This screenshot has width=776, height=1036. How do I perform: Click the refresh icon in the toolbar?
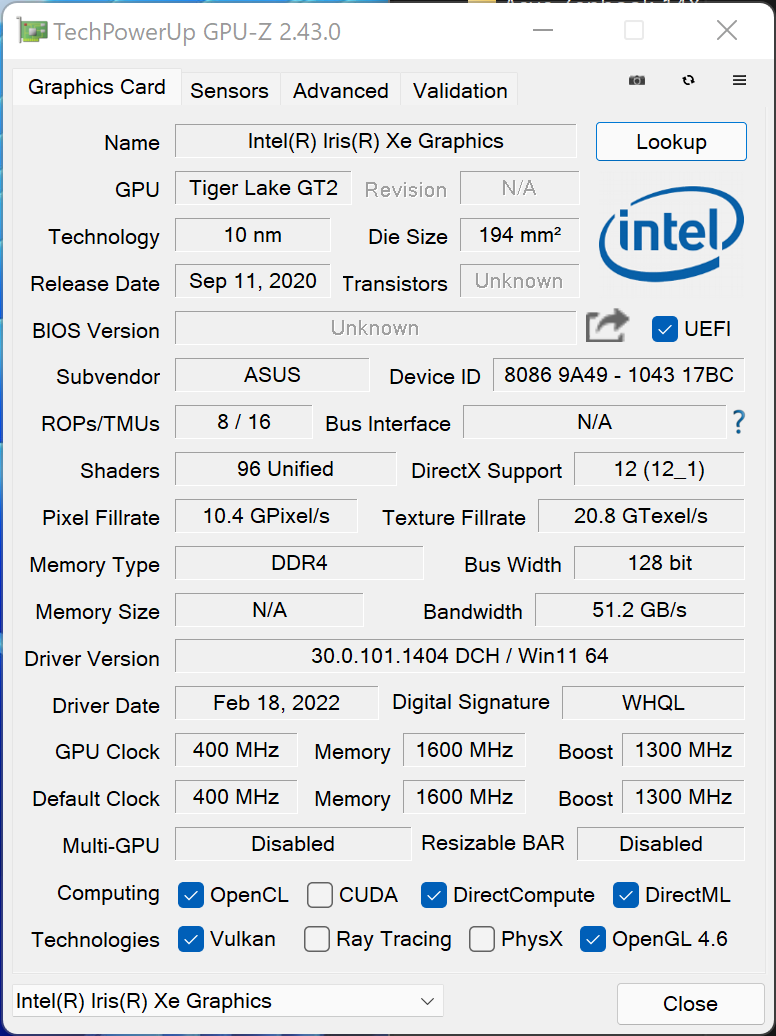(688, 80)
